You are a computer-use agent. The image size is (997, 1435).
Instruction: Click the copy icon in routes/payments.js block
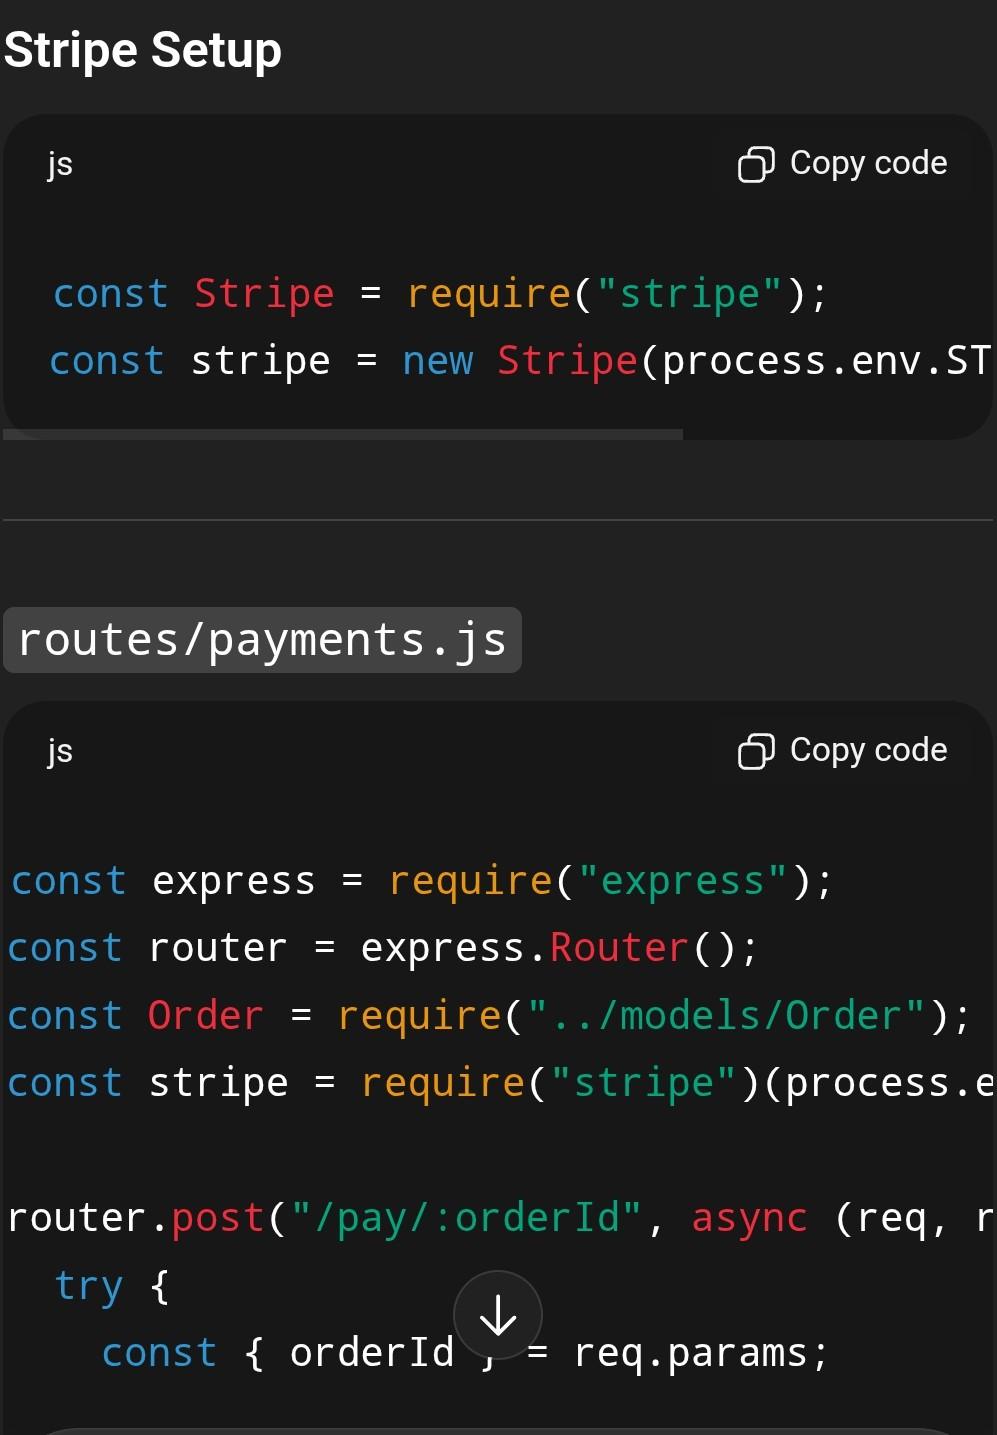coord(756,751)
